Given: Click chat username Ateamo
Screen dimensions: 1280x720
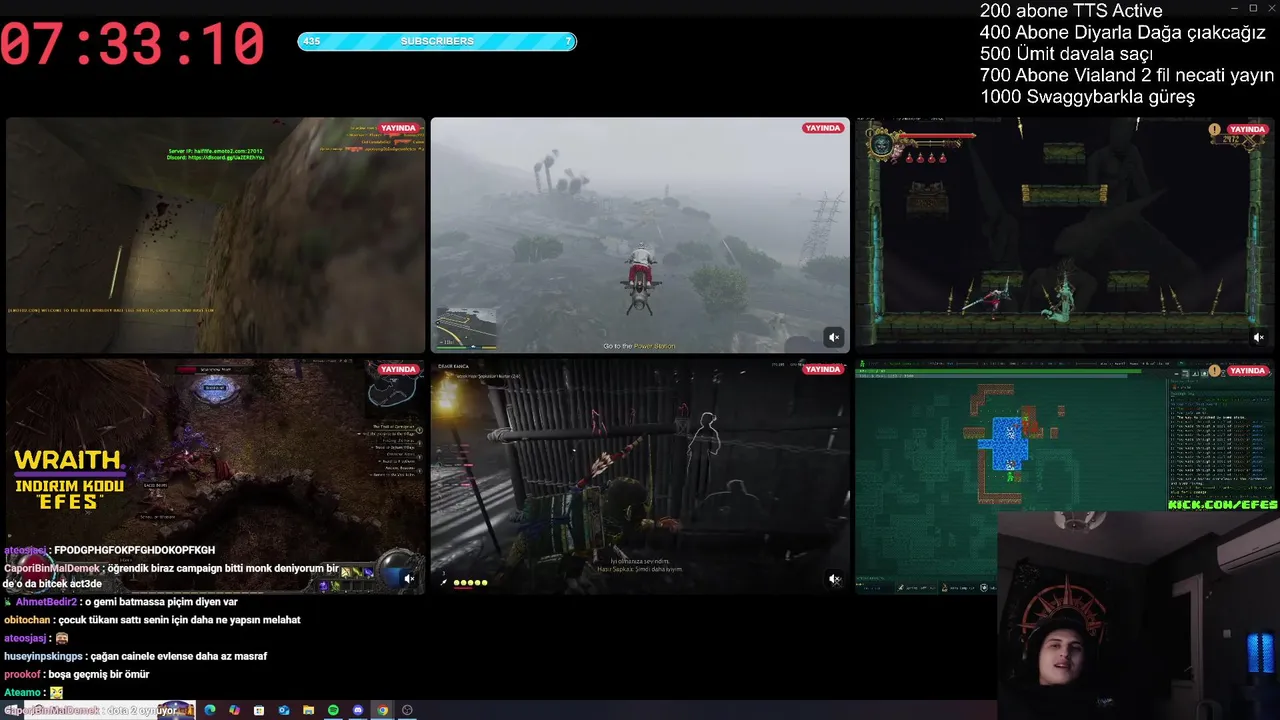Looking at the screenshot, I should [23, 692].
